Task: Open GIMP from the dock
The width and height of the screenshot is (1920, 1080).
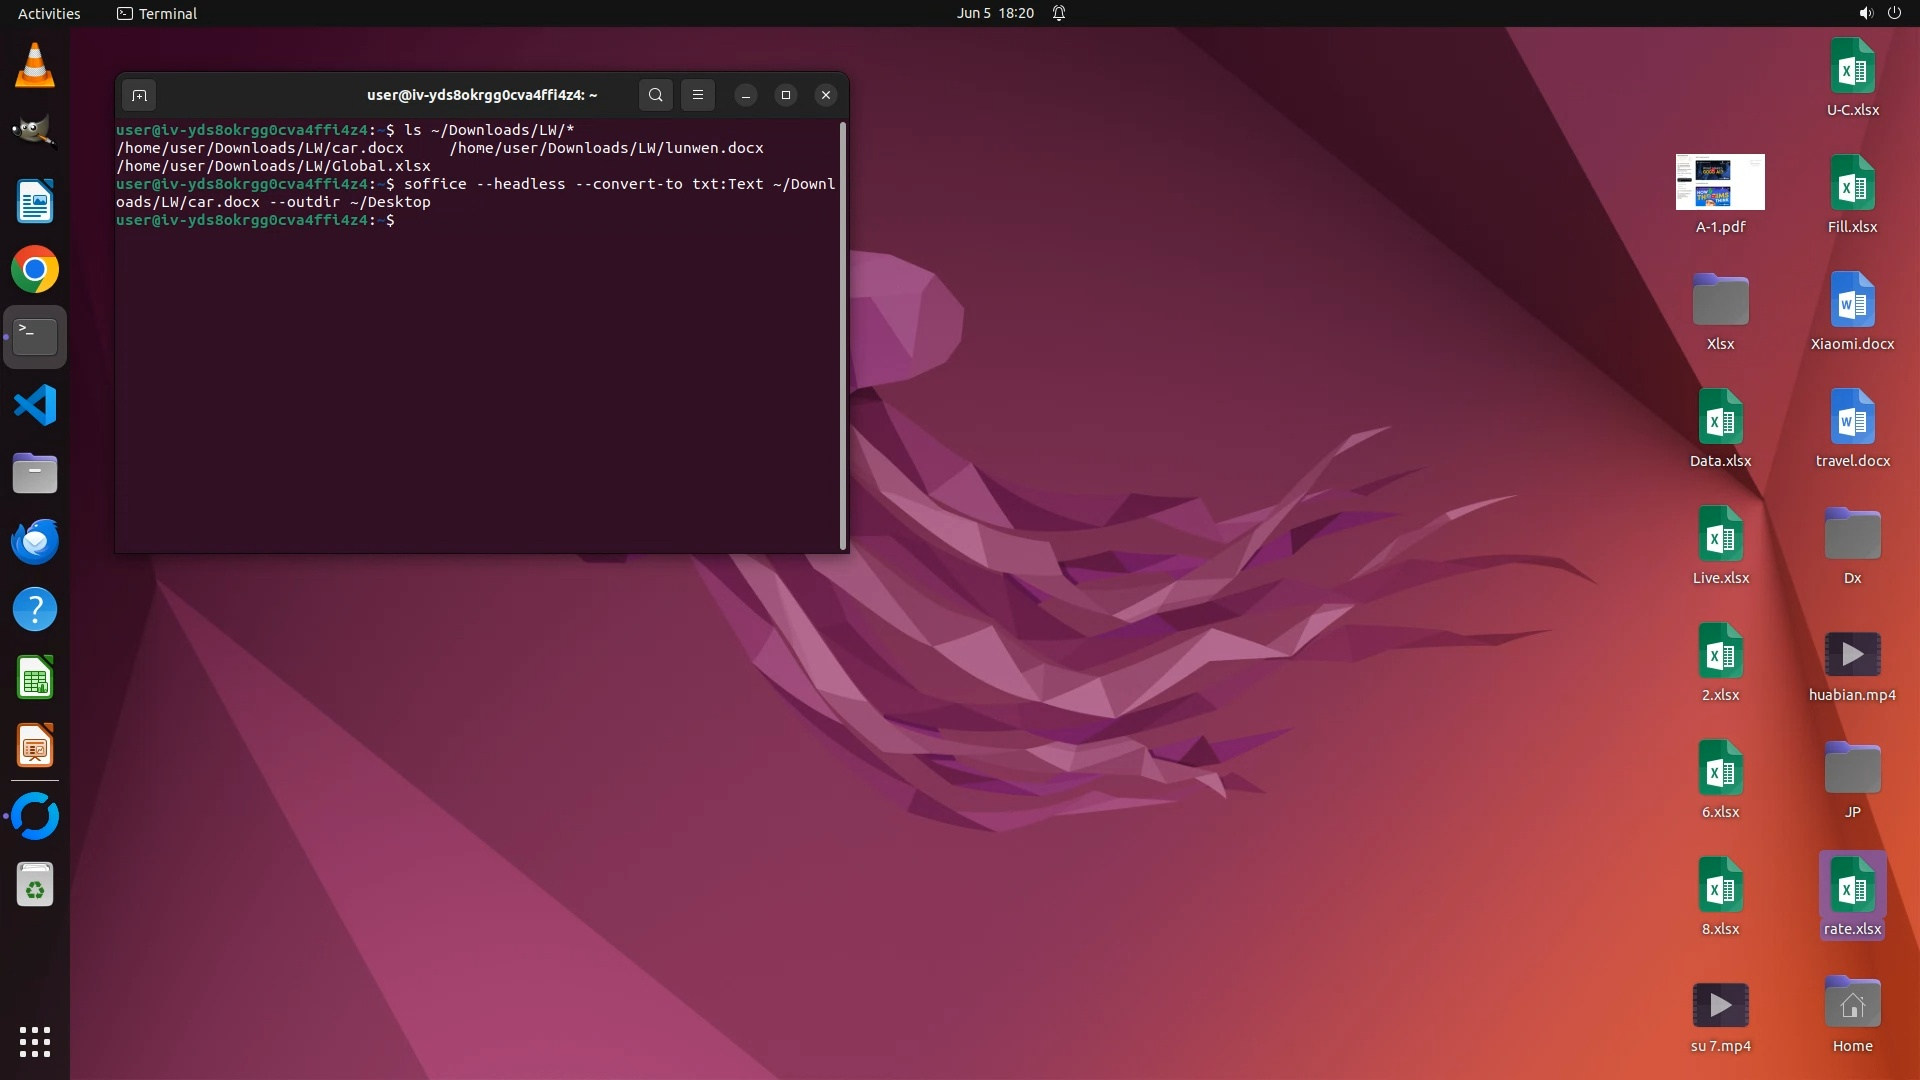Action: [35, 133]
